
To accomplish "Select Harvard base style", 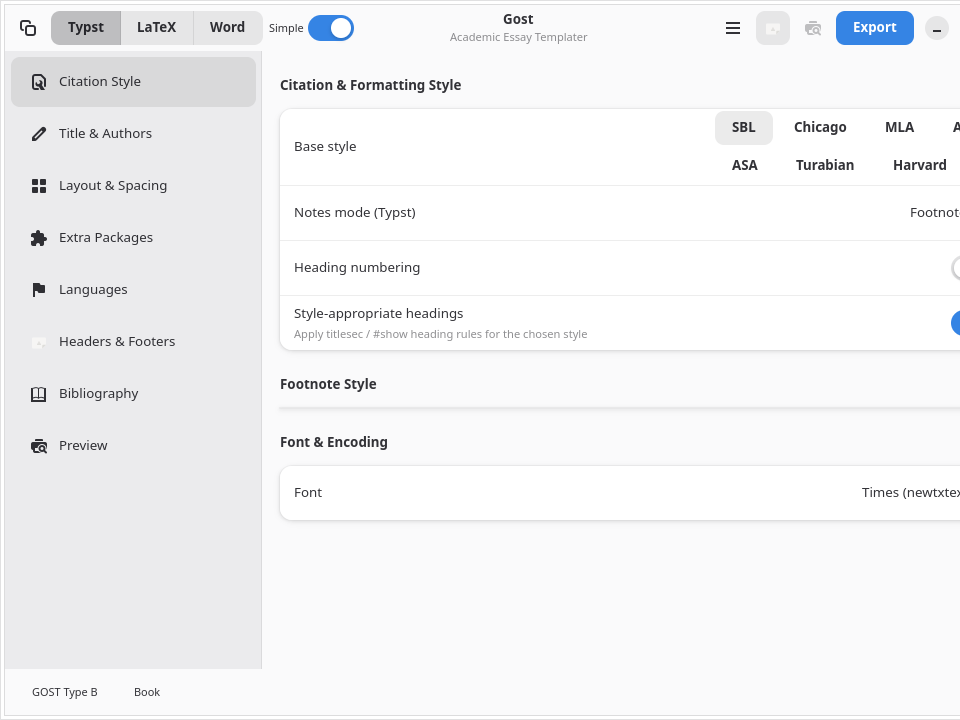I will 920,166.
